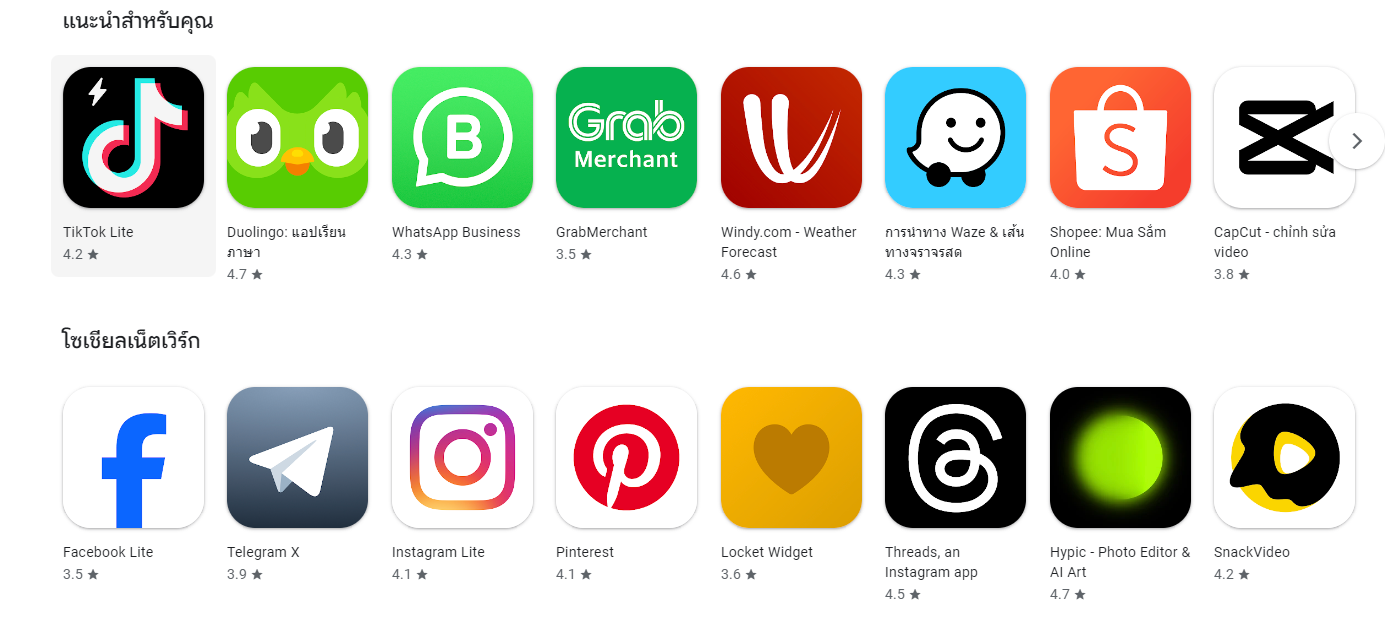The height and width of the screenshot is (633, 1385).
Task: Select the Duolingo green owl icon
Action: coord(297,137)
